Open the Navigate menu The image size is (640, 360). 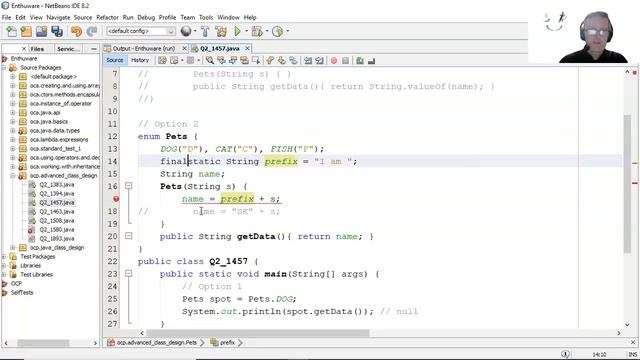[58, 17]
